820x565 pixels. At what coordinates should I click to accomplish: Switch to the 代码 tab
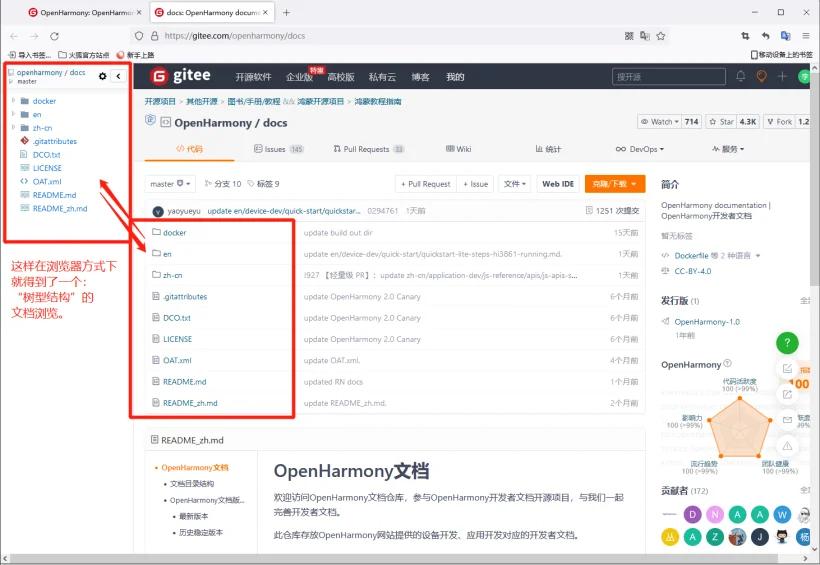click(x=189, y=149)
